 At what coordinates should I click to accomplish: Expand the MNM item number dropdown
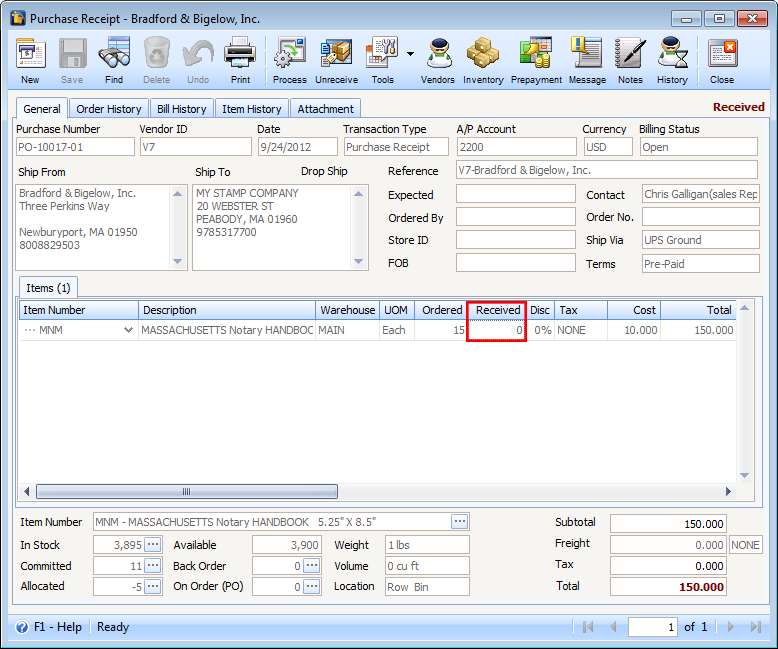[128, 330]
